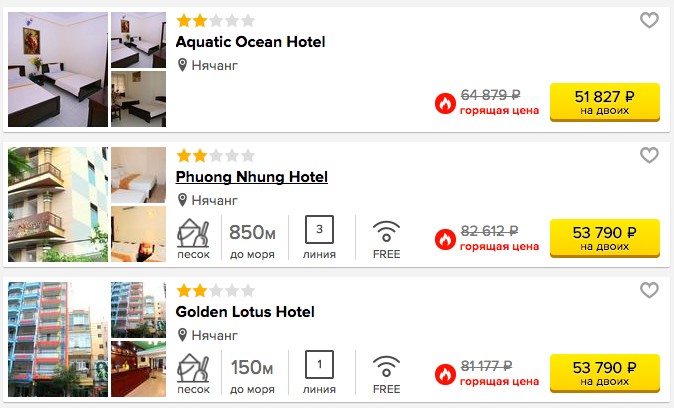Select the Phuong Nhung 53 790 ₽ price button
This screenshot has width=674, height=408.
[605, 238]
